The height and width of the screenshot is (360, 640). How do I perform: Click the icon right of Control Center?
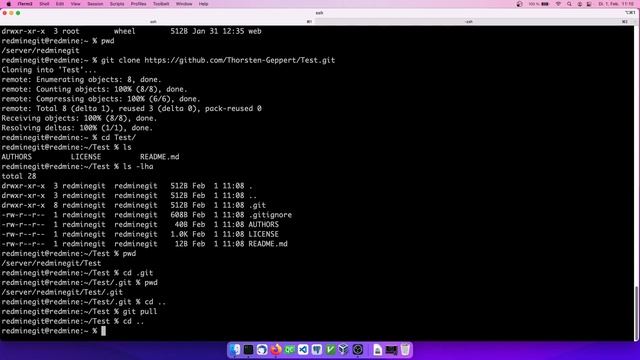pyautogui.click(x=589, y=4)
